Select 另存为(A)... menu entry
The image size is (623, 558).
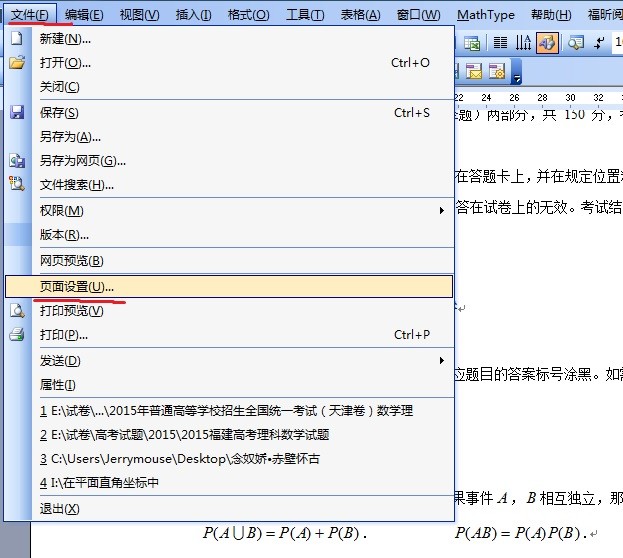[x=229, y=137]
